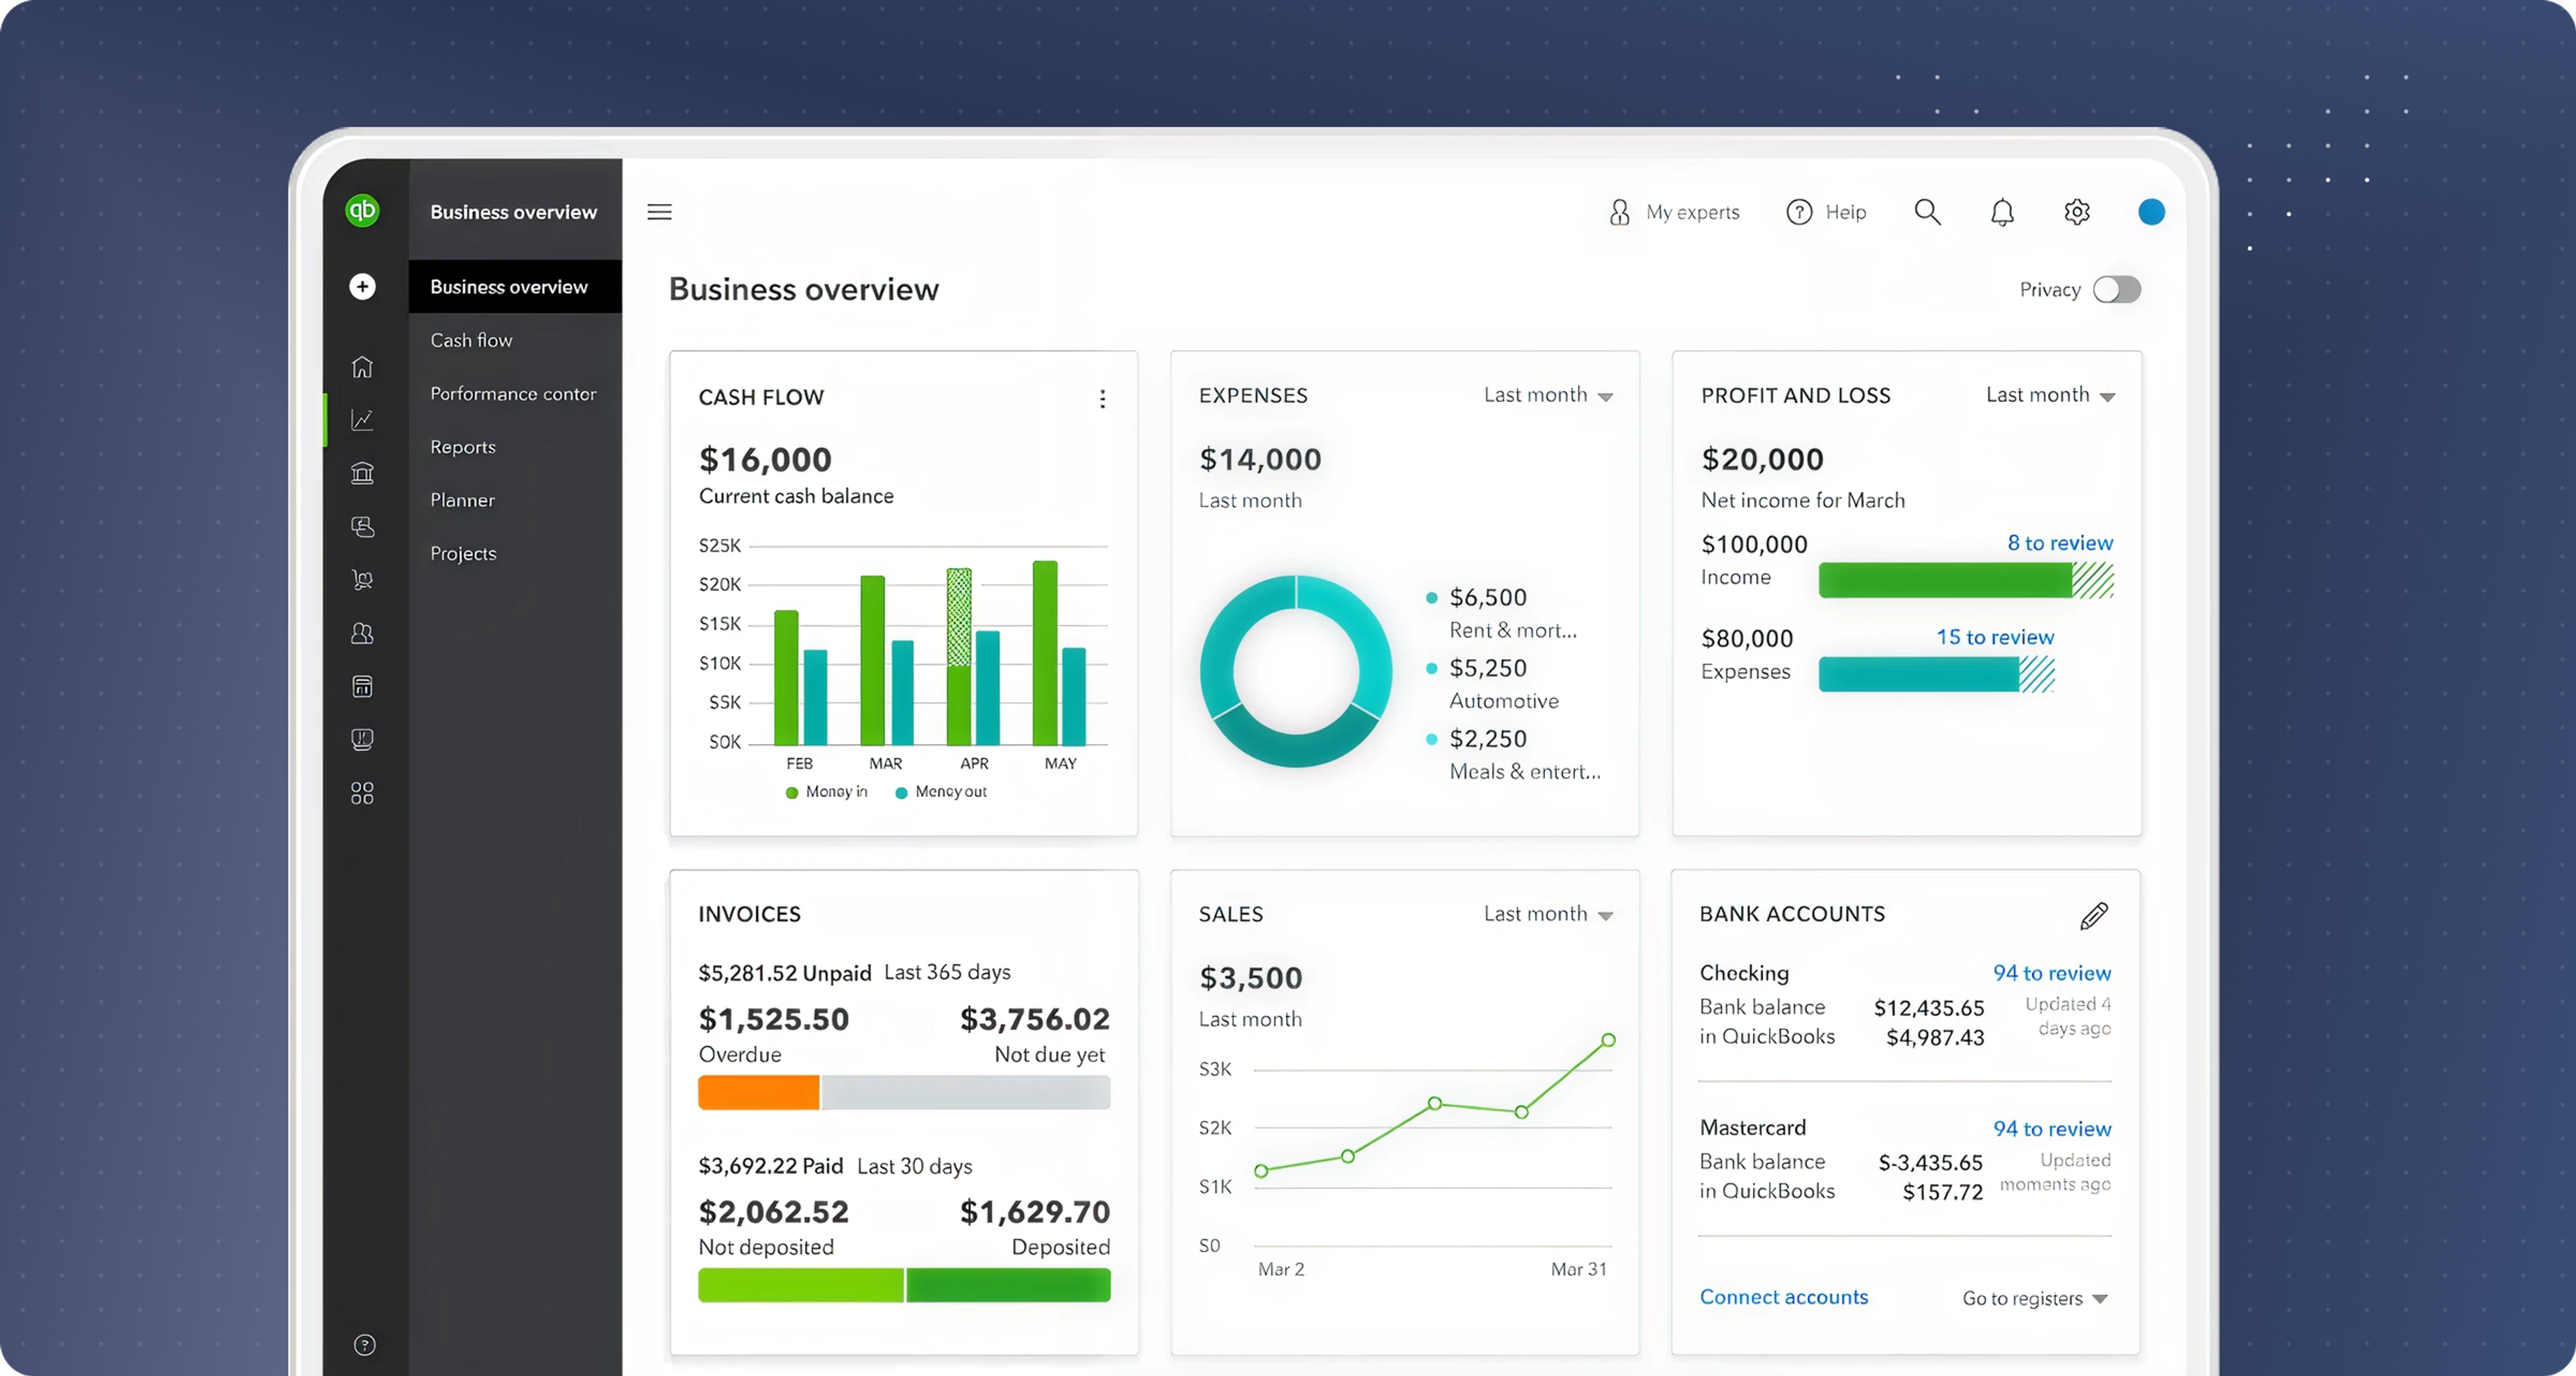Click the last point on Sales line chart
This screenshot has height=1376, width=2576.
click(x=1608, y=1040)
